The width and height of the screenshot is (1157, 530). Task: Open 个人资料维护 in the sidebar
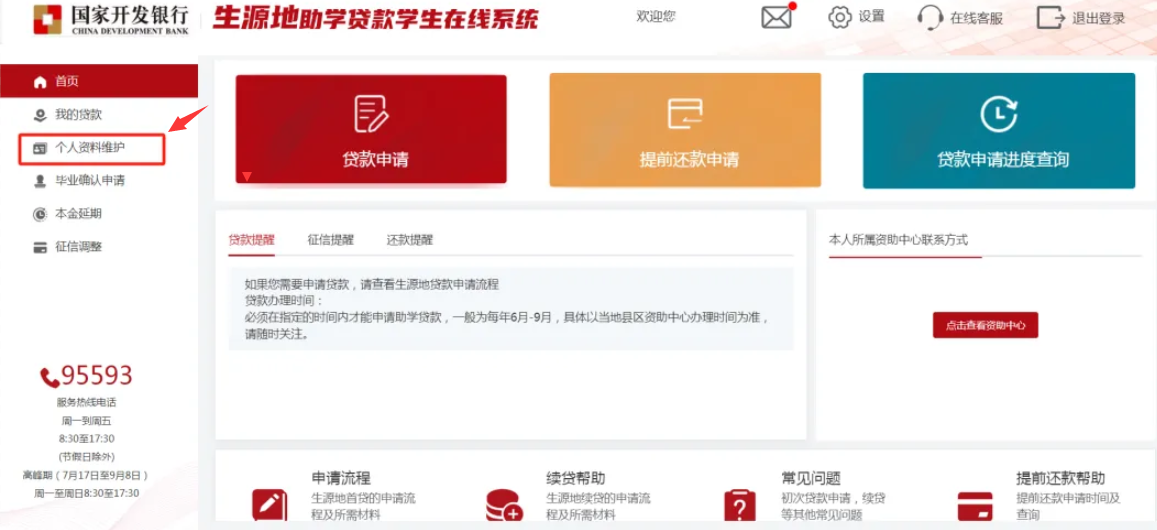click(90, 148)
